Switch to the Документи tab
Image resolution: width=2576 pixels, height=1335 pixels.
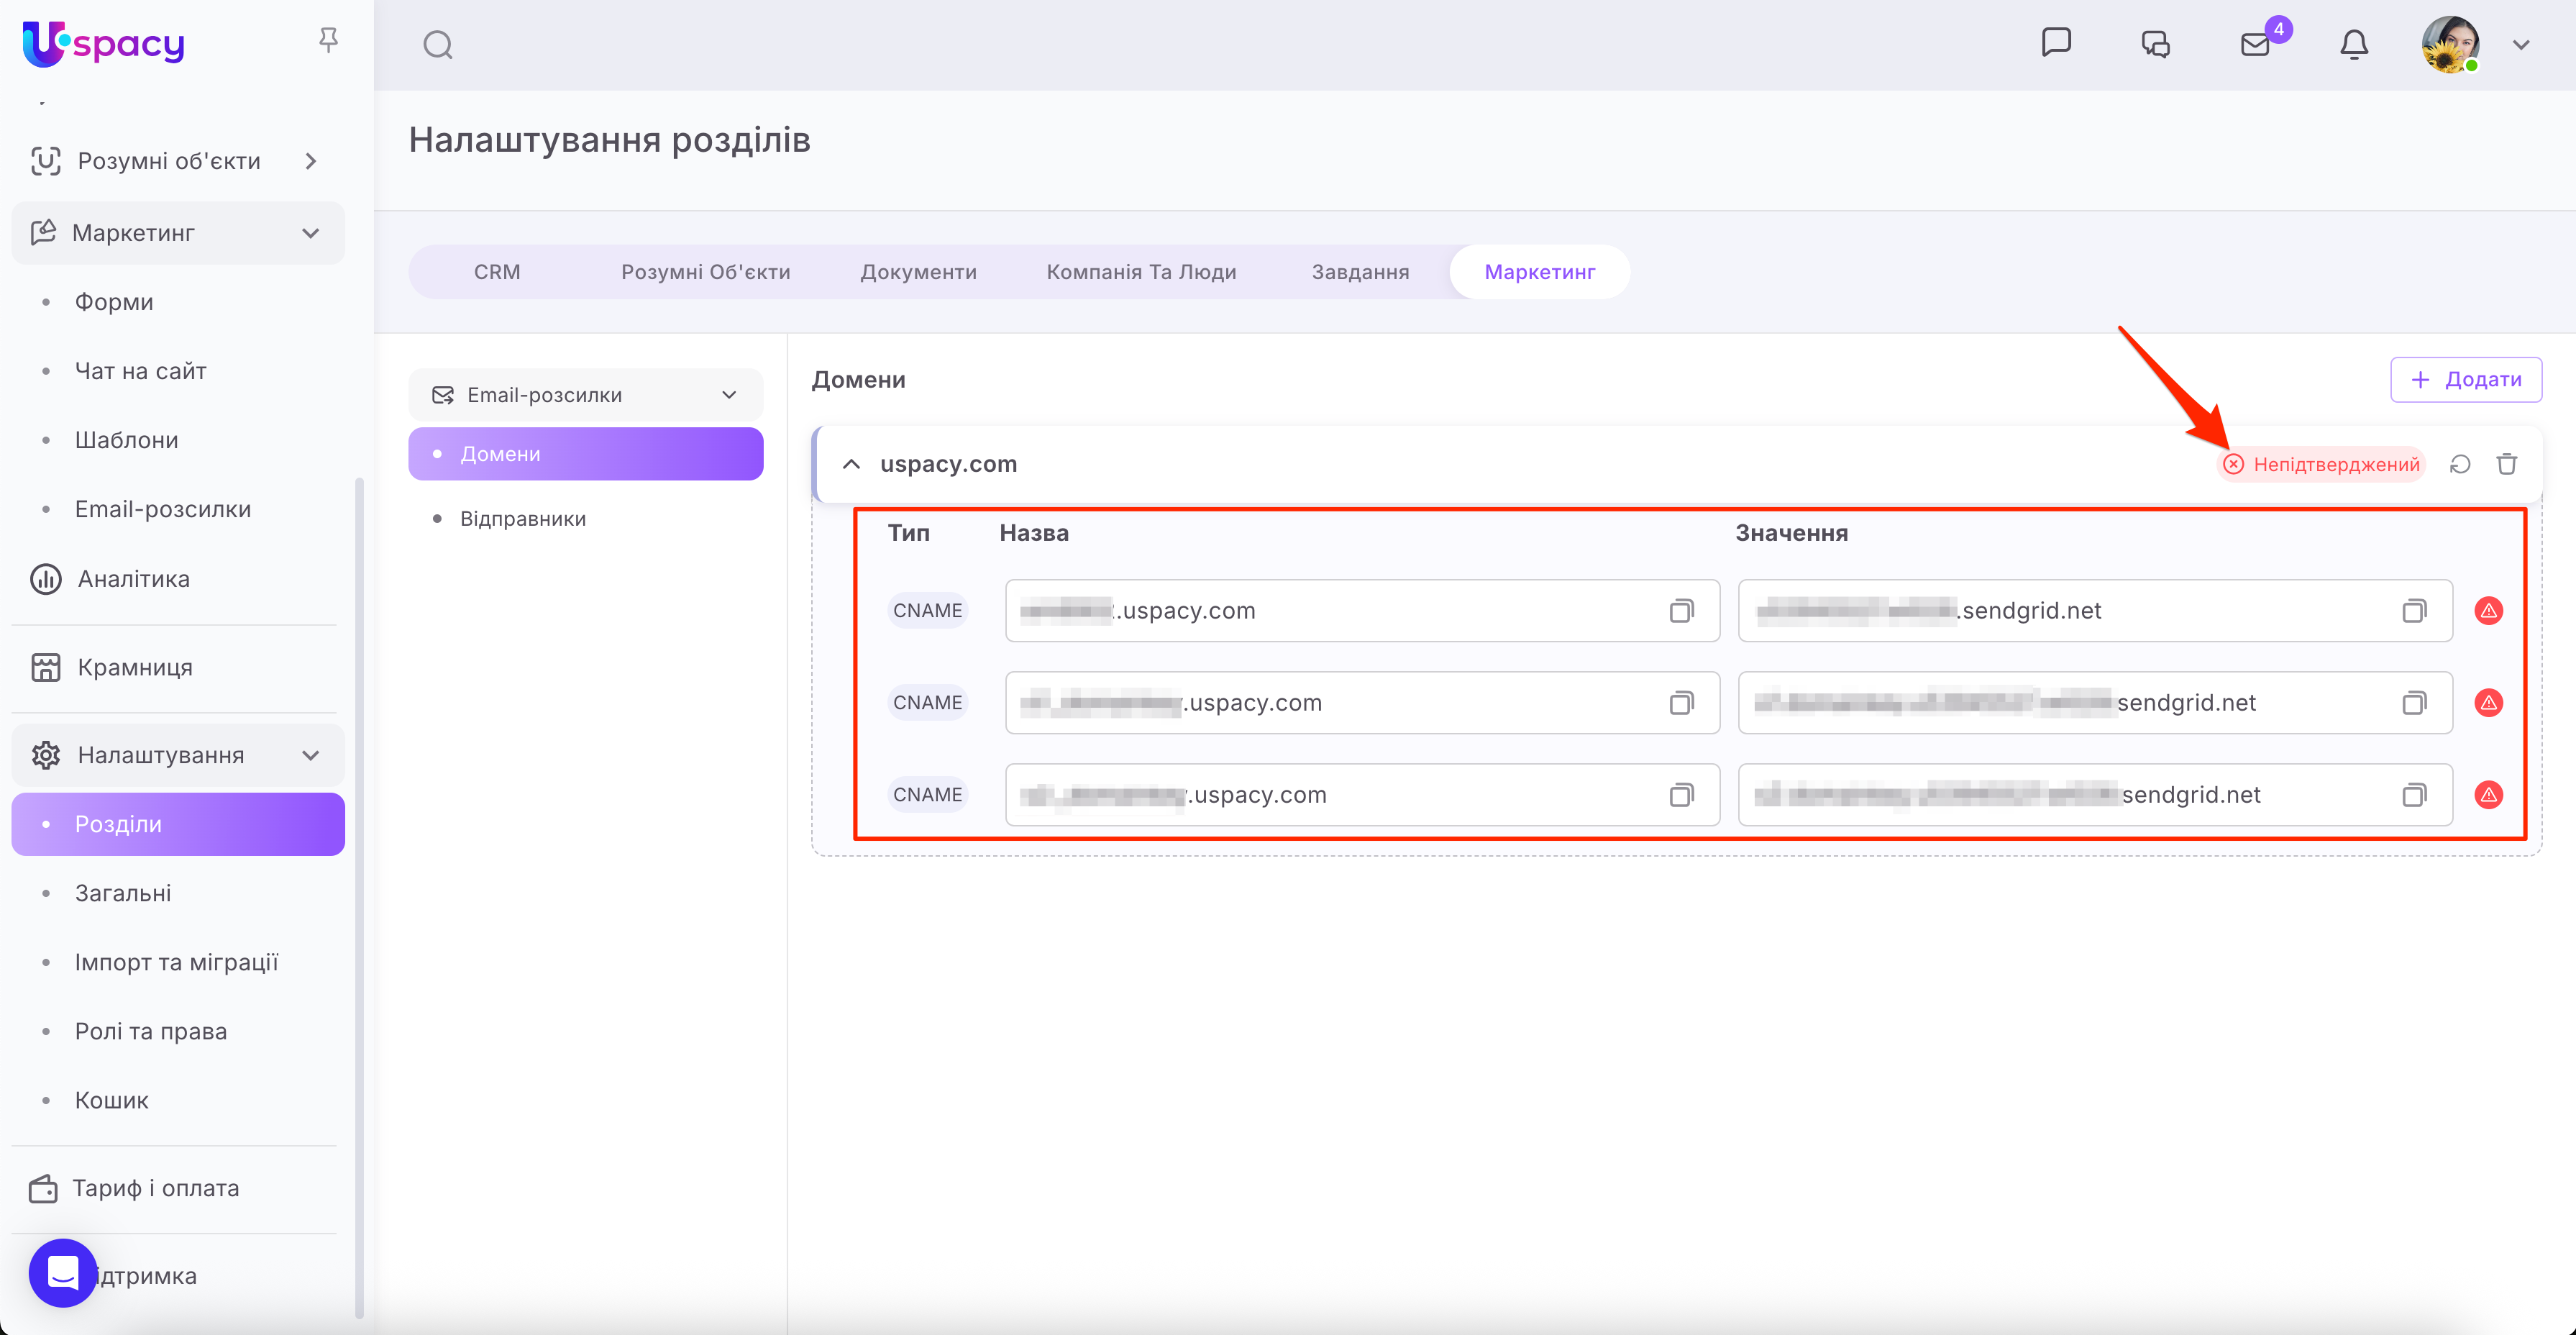(x=918, y=272)
